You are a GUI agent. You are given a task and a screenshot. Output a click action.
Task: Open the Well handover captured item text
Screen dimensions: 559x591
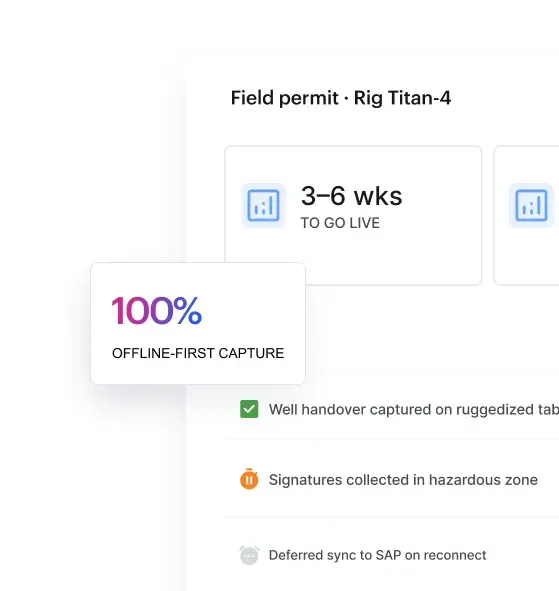pyautogui.click(x=414, y=410)
